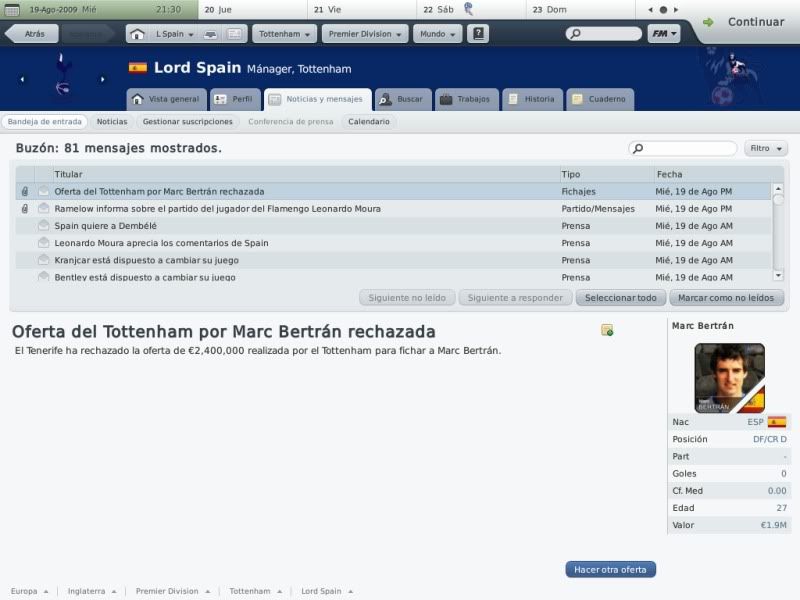Select the Noticias subtab
The width and height of the screenshot is (800, 600).
click(112, 122)
